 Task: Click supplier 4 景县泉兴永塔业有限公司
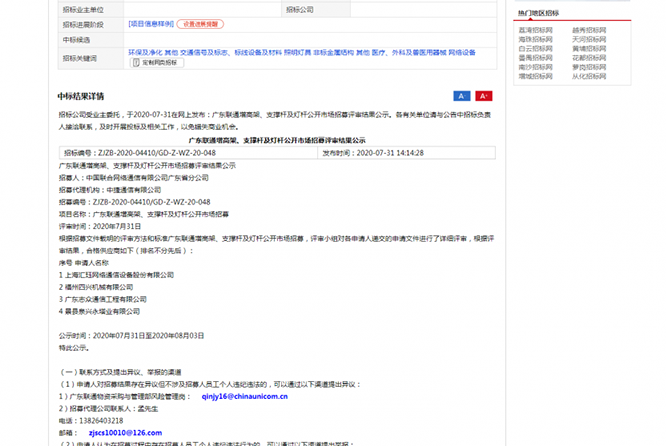coord(99,311)
